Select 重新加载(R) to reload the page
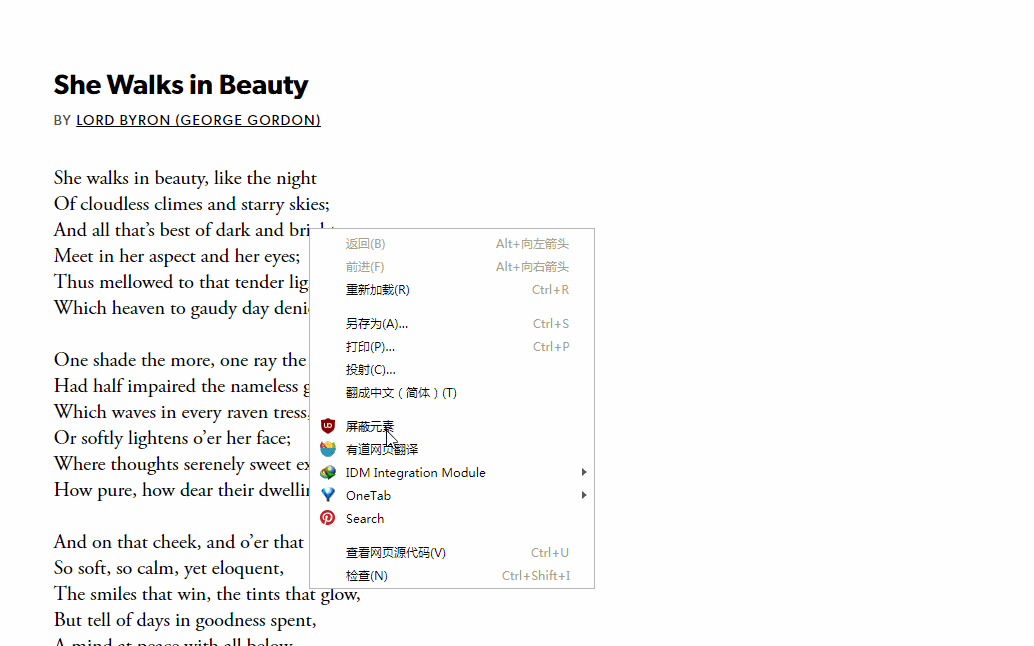 (377, 290)
